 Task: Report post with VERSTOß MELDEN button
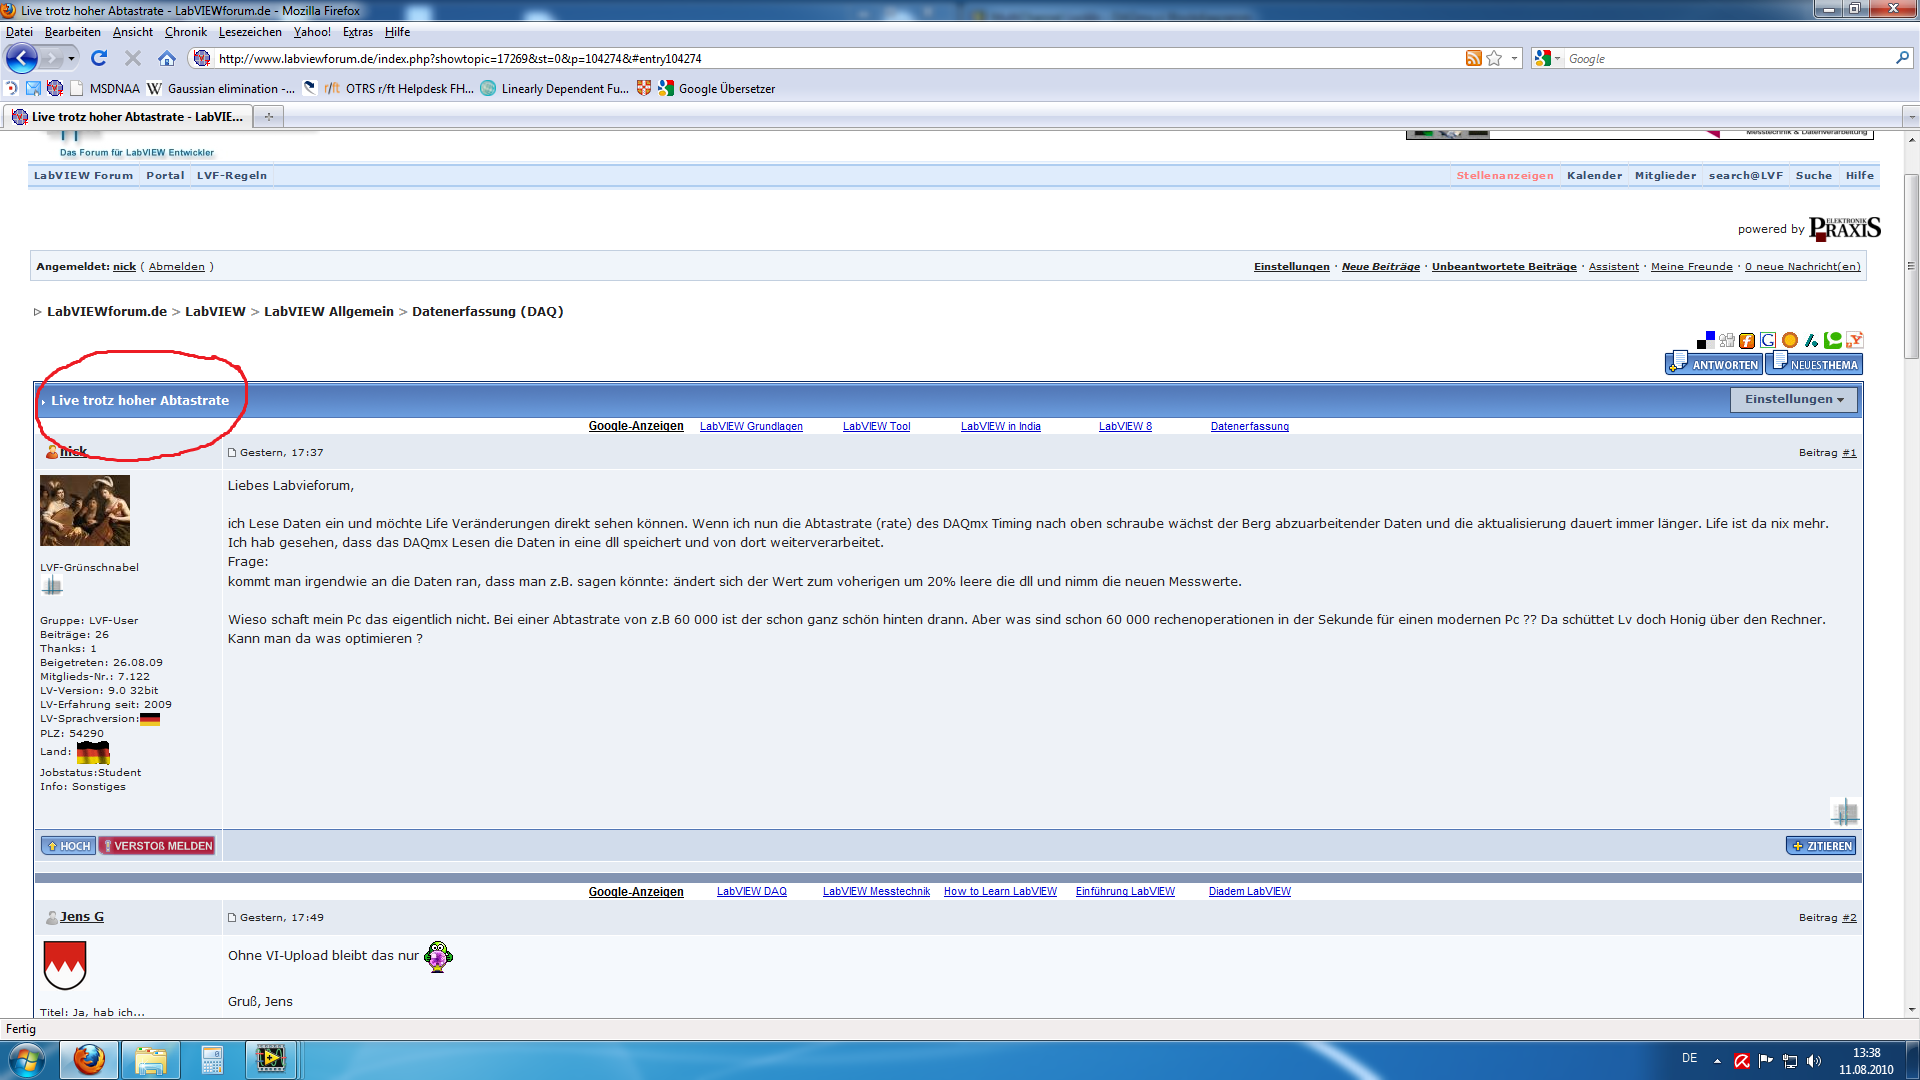point(158,846)
